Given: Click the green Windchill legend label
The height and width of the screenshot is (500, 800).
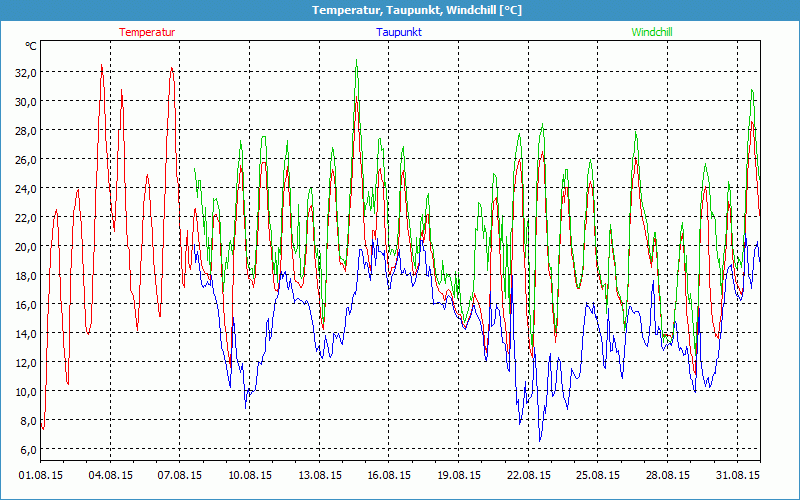Looking at the screenshot, I should 652,32.
